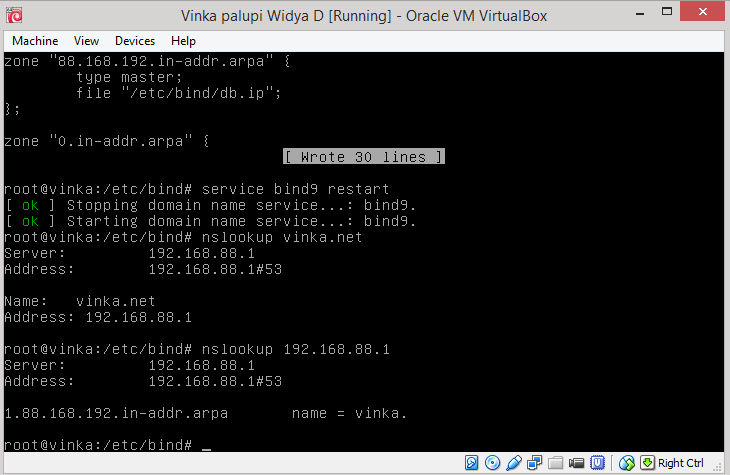
Task: Click the hard disk activity indicator icon
Action: coord(471,463)
